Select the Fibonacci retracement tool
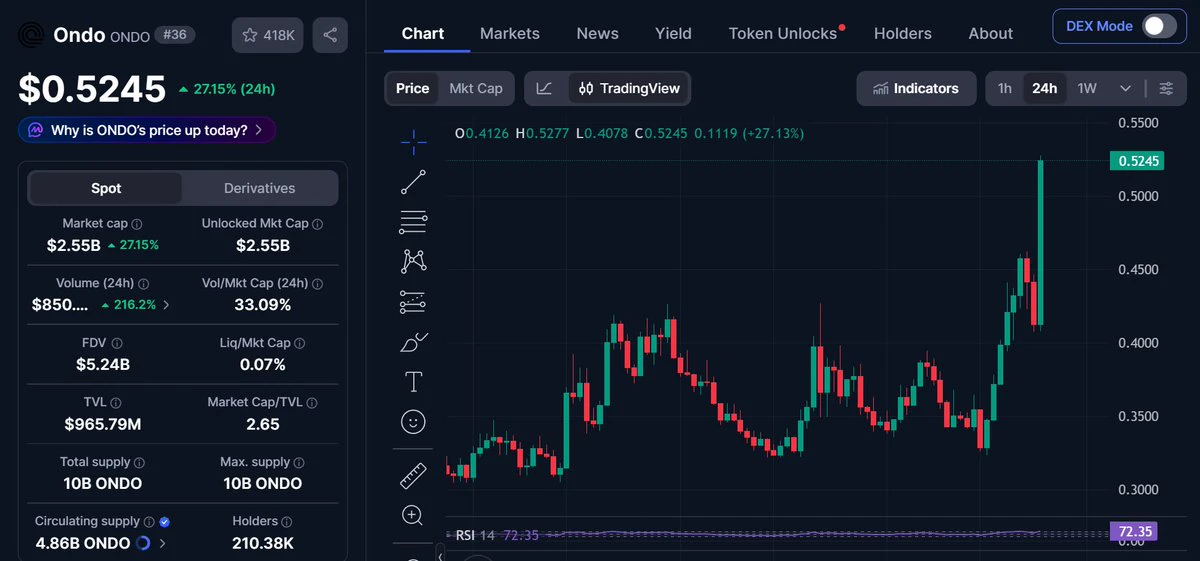The height and width of the screenshot is (561, 1200). point(413,222)
